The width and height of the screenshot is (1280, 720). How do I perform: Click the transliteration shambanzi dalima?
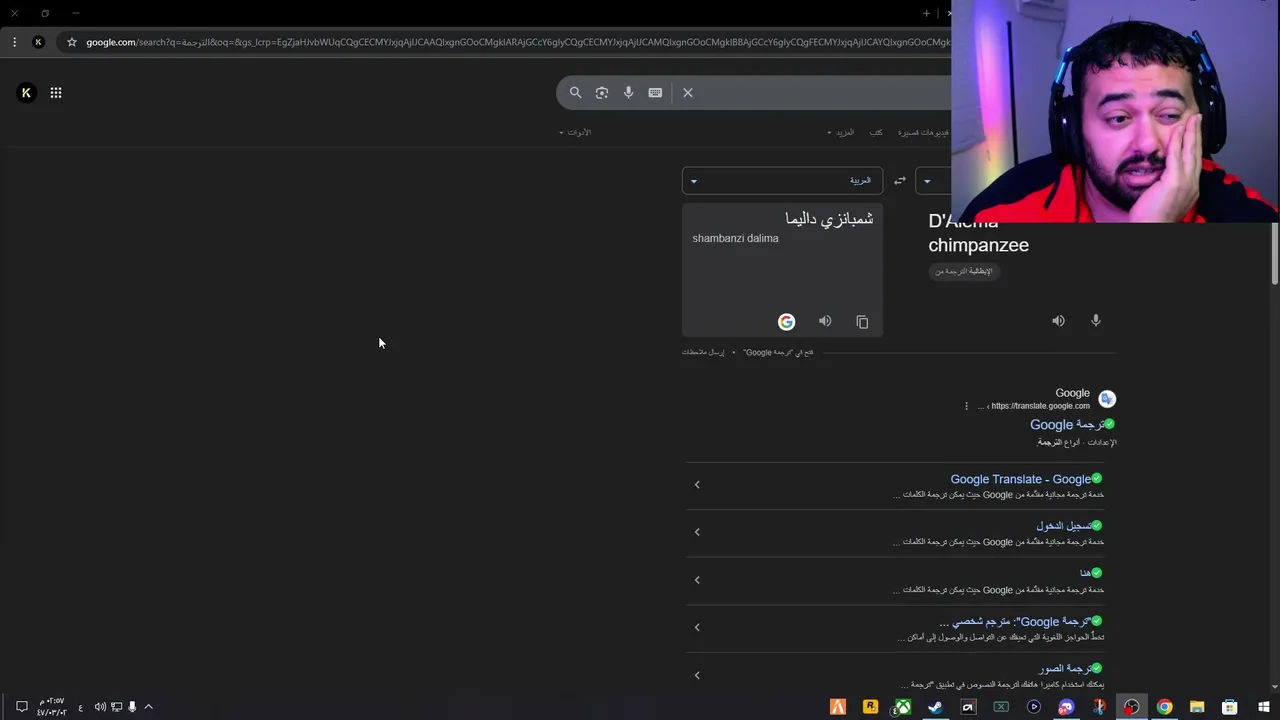pyautogui.click(x=735, y=239)
